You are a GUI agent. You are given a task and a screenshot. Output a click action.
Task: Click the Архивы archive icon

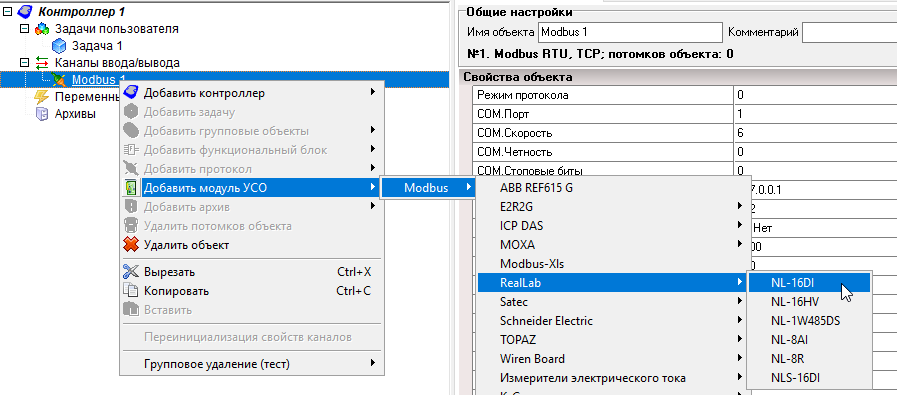pyautogui.click(x=42, y=114)
